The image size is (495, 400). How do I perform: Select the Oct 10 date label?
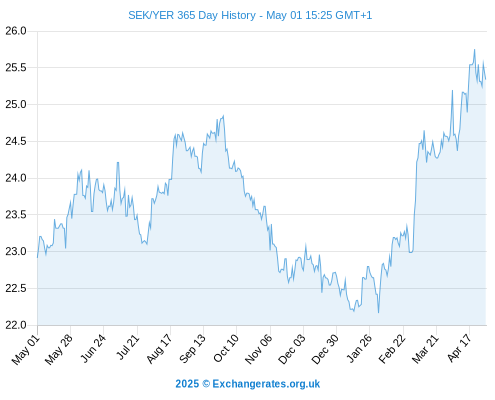pos(226,349)
